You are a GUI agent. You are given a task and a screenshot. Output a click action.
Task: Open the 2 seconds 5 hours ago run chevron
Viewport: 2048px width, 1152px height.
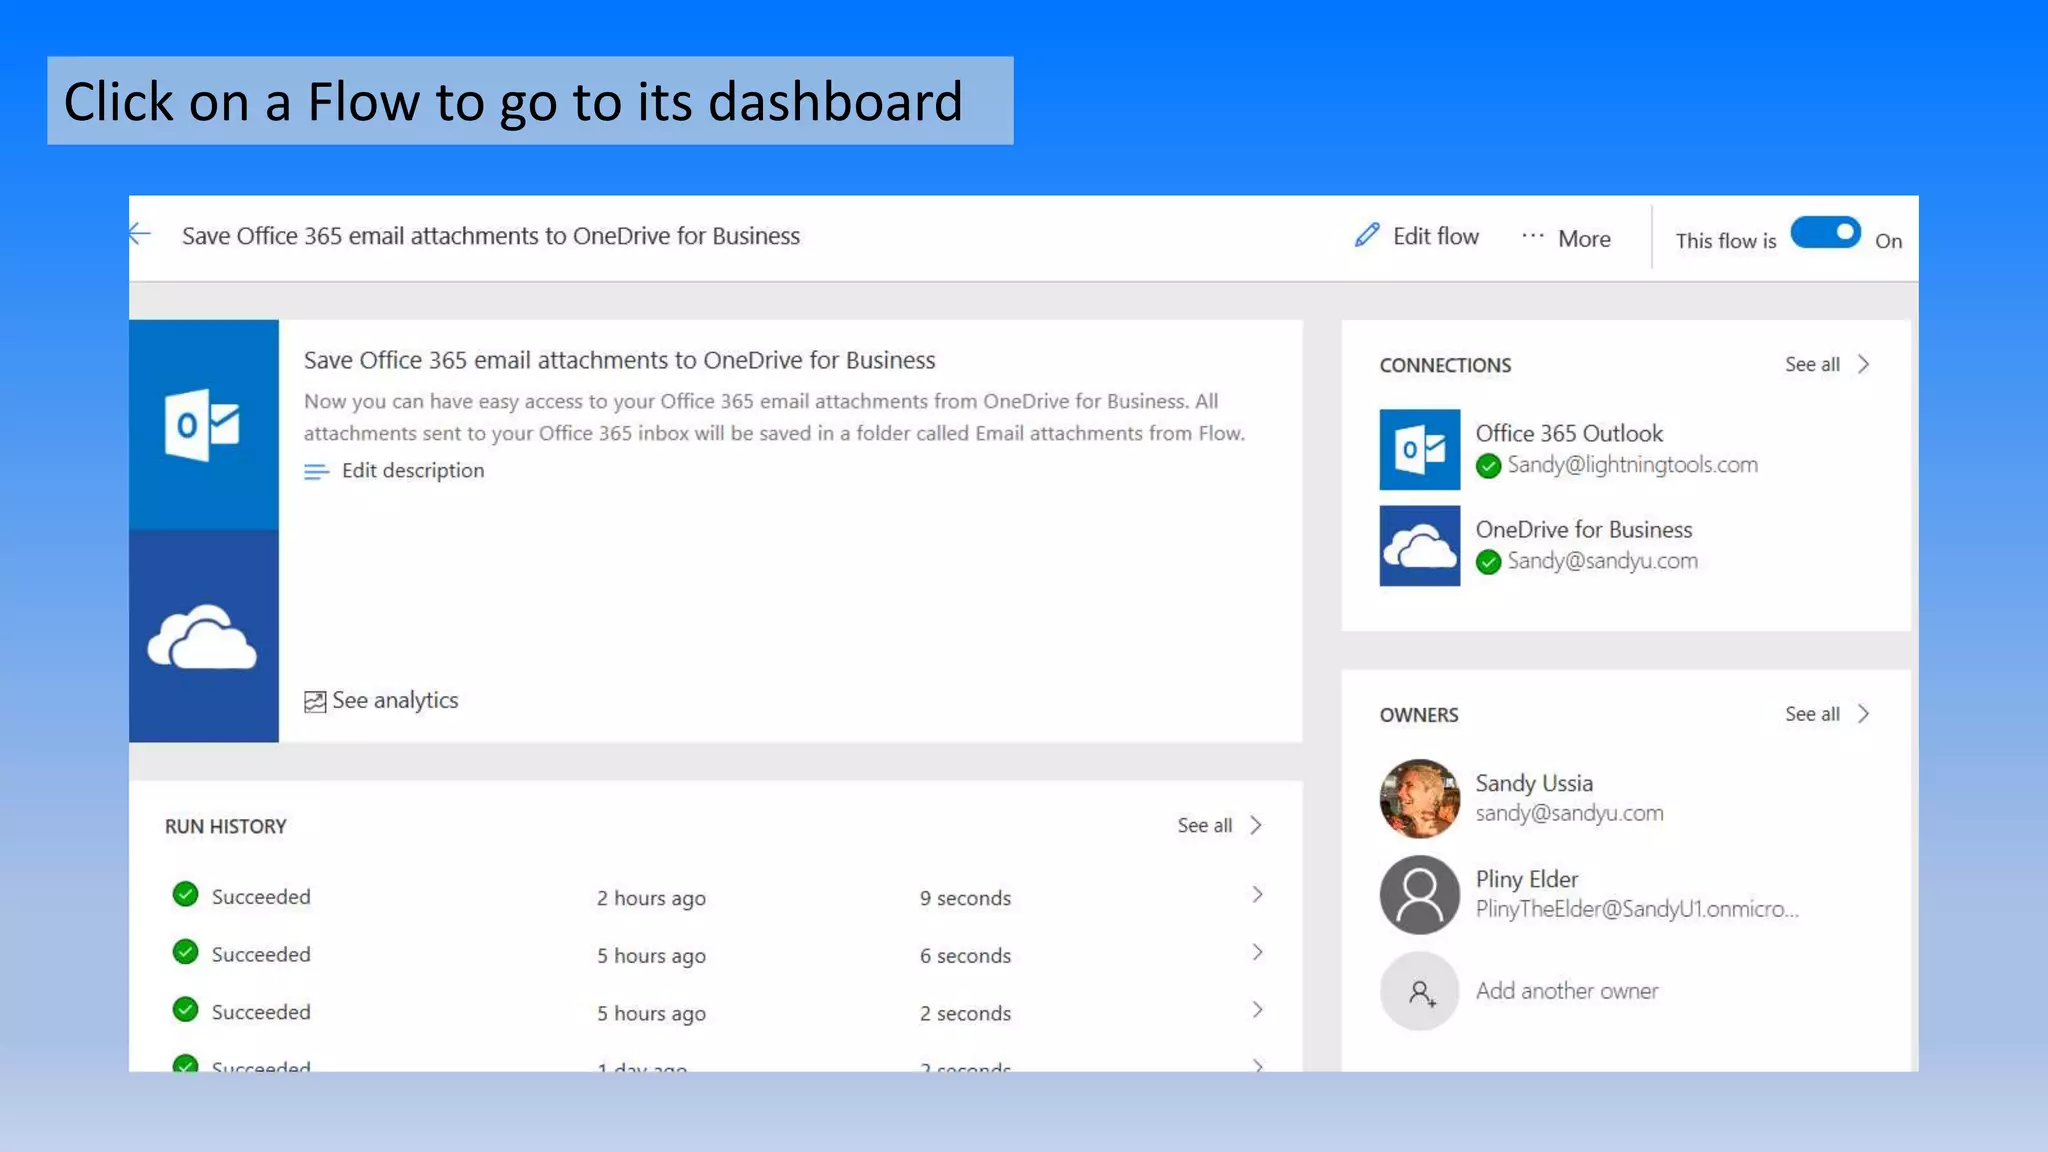point(1257,1010)
